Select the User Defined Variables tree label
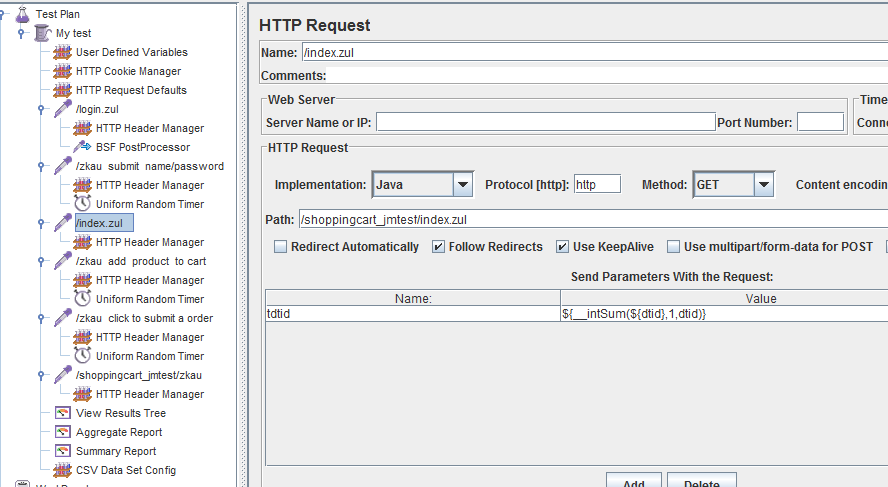The height and width of the screenshot is (487, 888). point(132,52)
